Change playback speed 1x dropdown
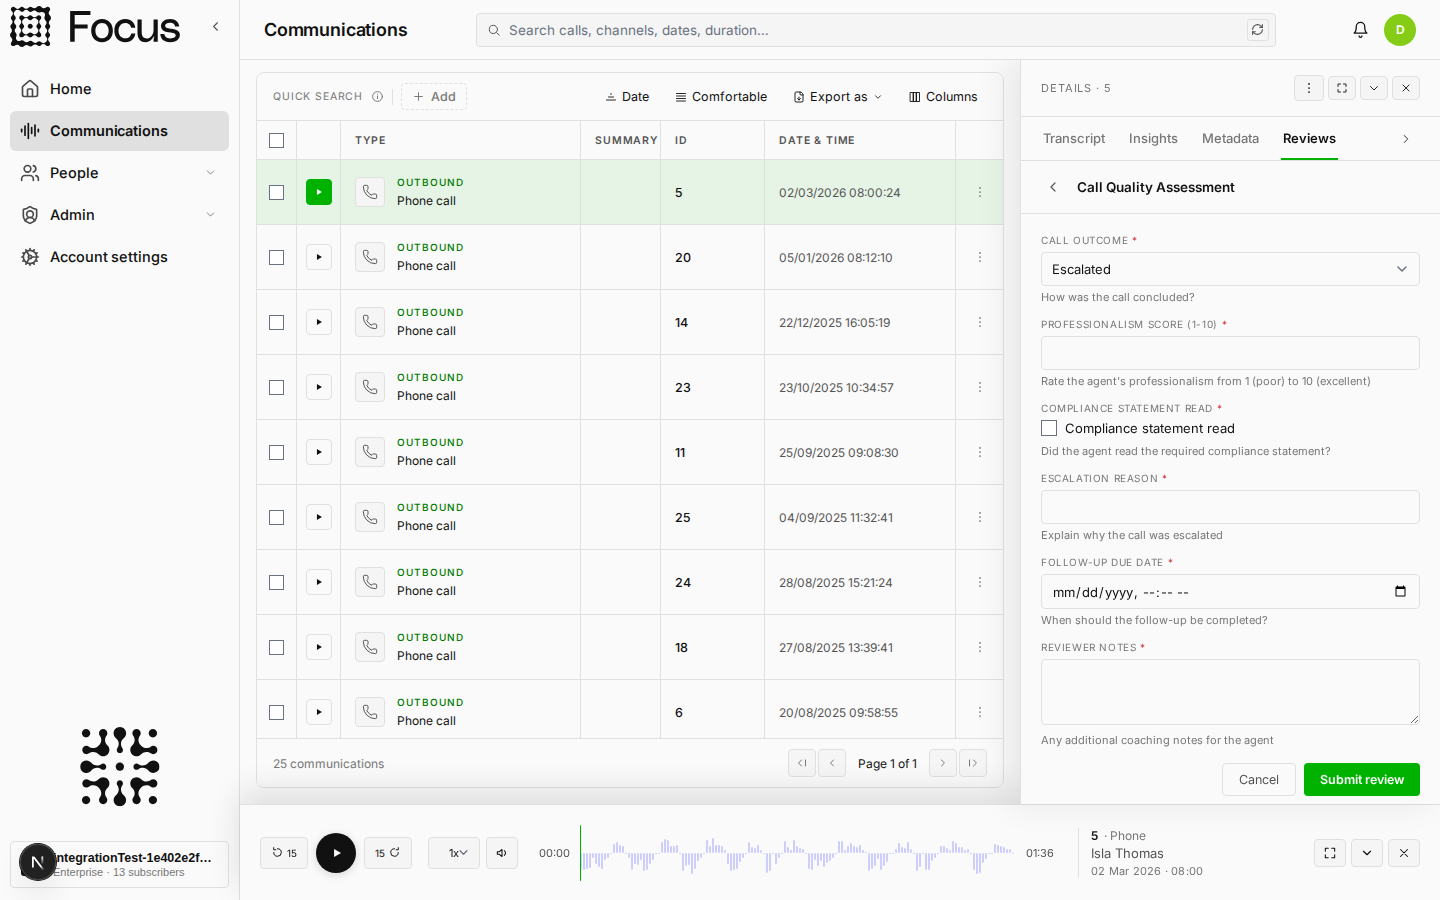The height and width of the screenshot is (900, 1440). [x=454, y=853]
